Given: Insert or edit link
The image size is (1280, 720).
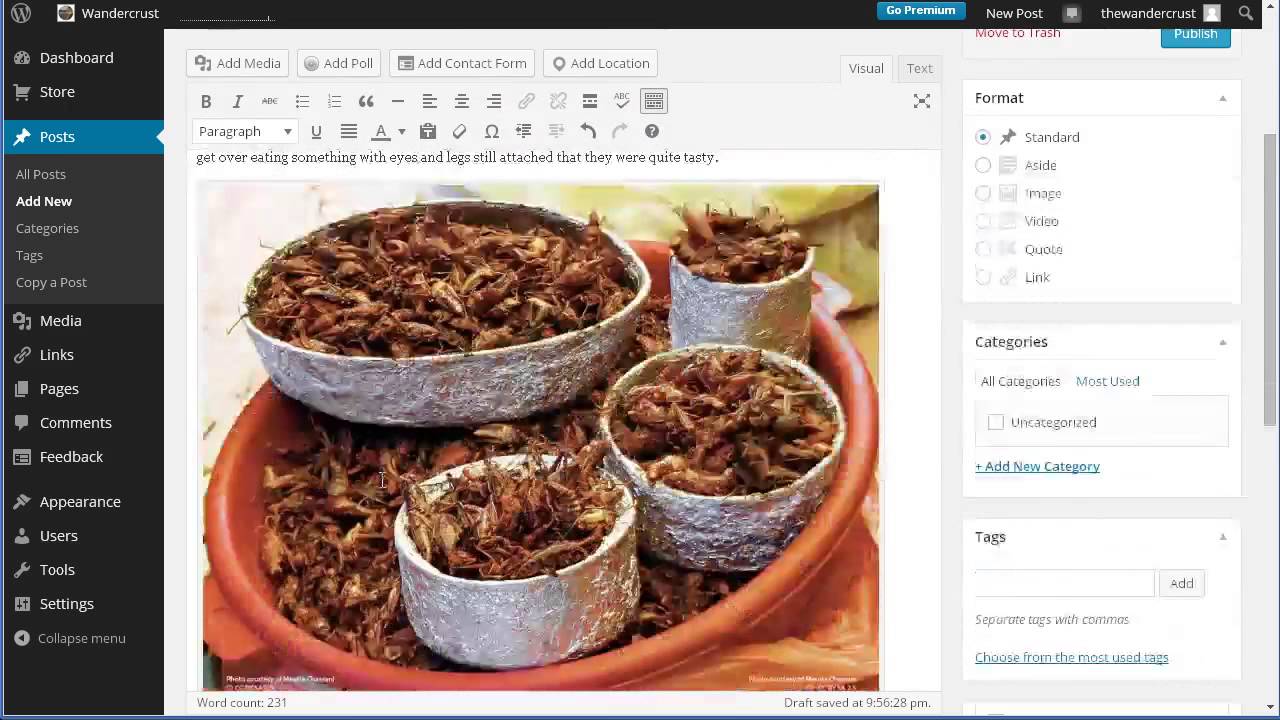Looking at the screenshot, I should pyautogui.click(x=526, y=101).
